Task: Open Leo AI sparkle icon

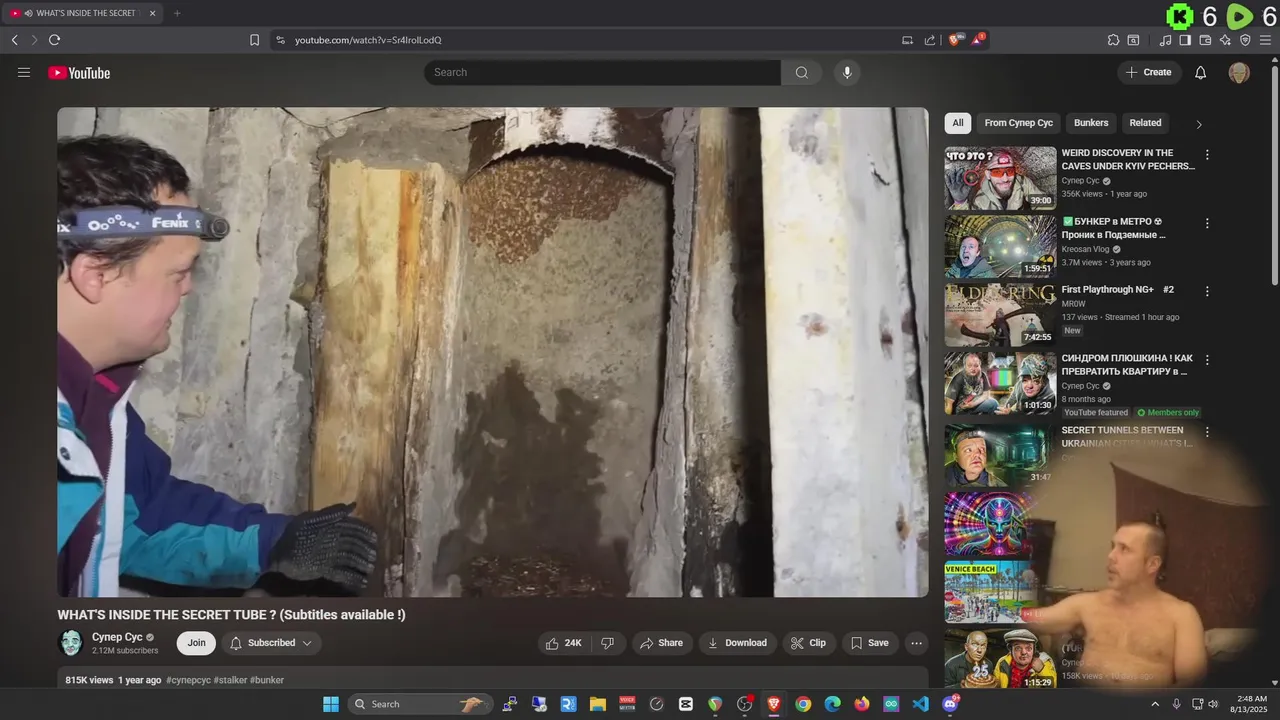Action: tap(1225, 40)
